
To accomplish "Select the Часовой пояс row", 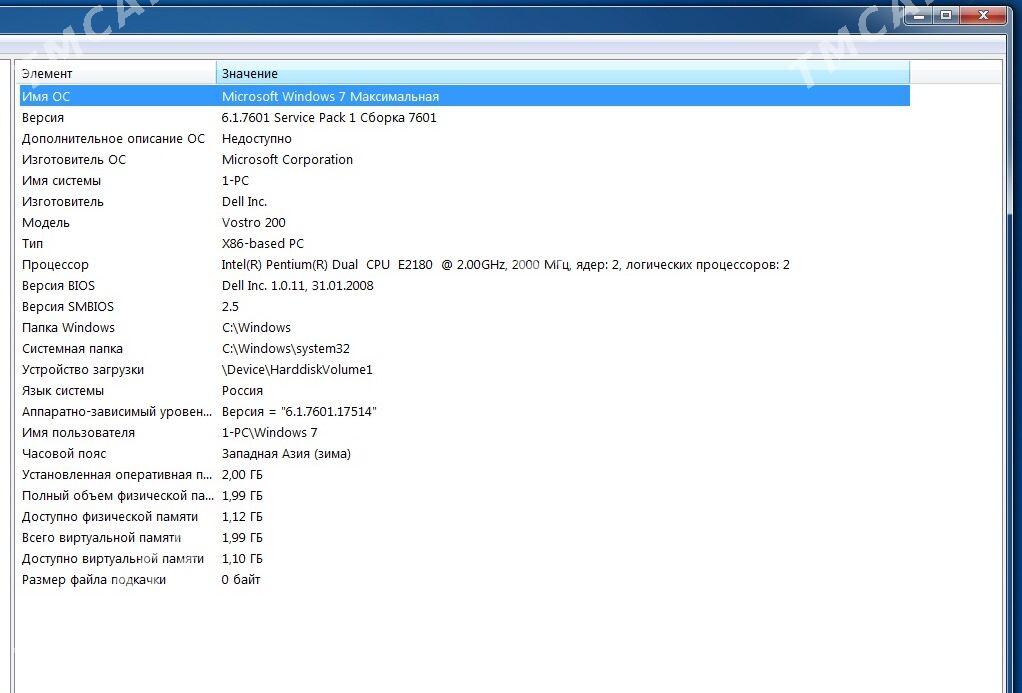I will 465,454.
